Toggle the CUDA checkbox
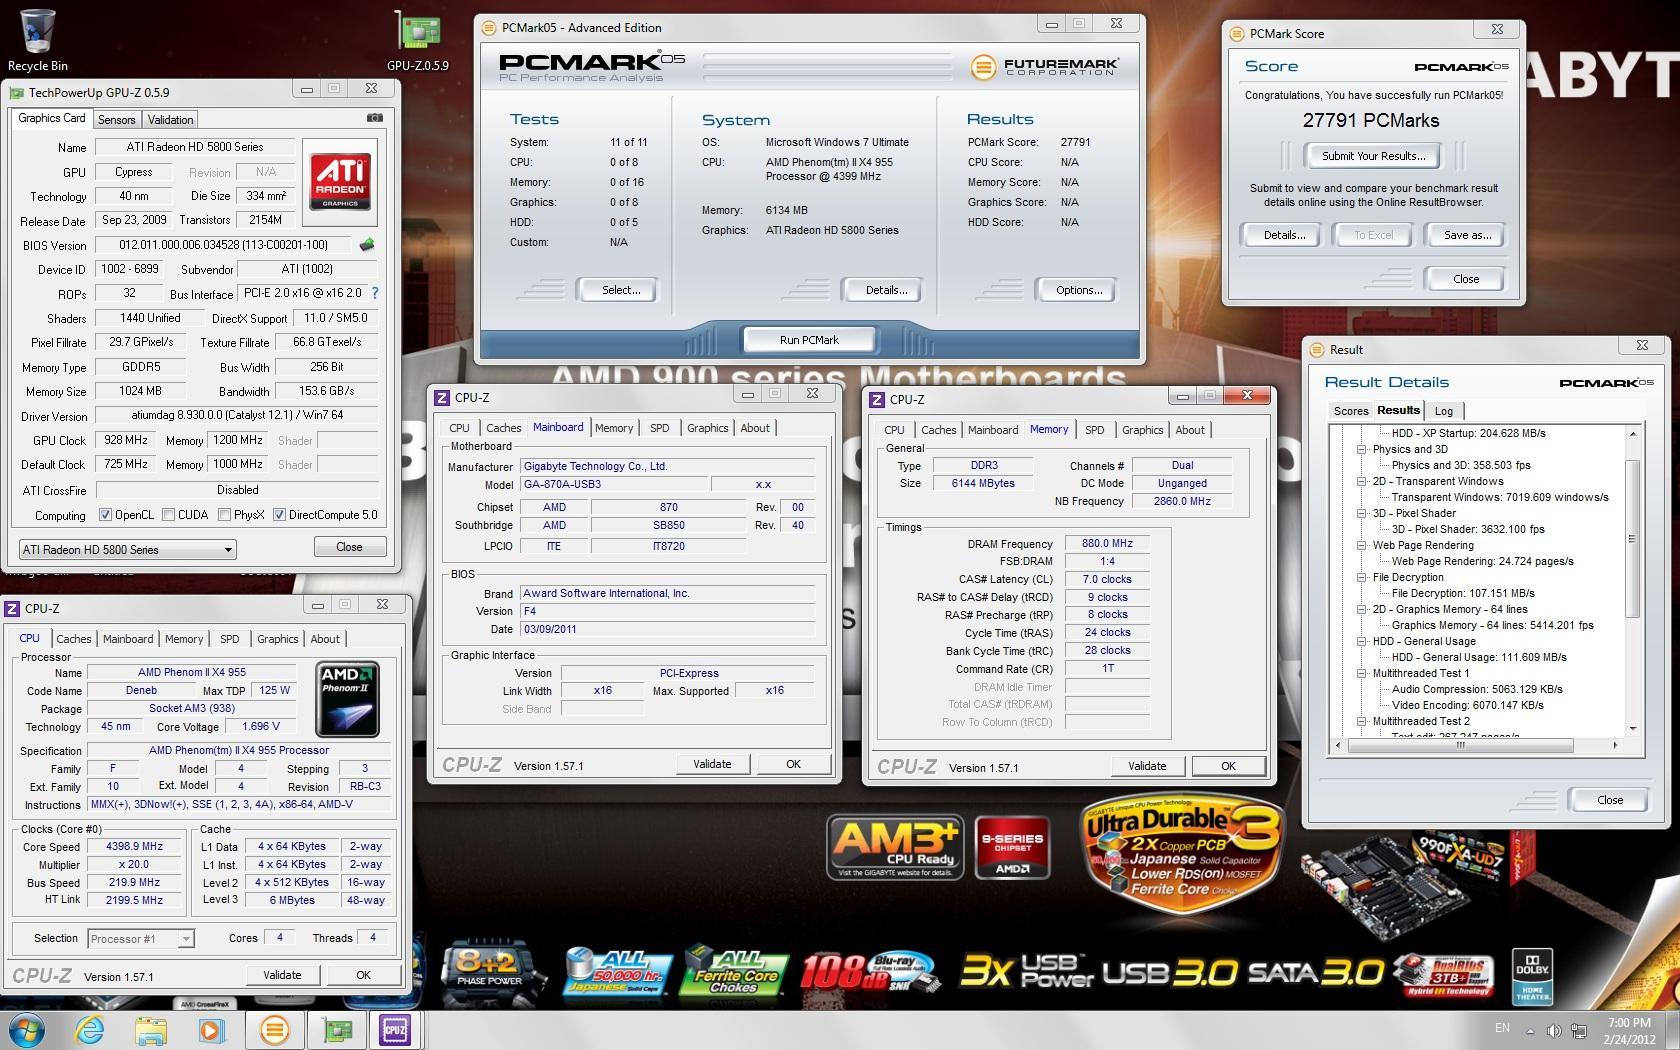This screenshot has width=1680, height=1050. (x=168, y=515)
